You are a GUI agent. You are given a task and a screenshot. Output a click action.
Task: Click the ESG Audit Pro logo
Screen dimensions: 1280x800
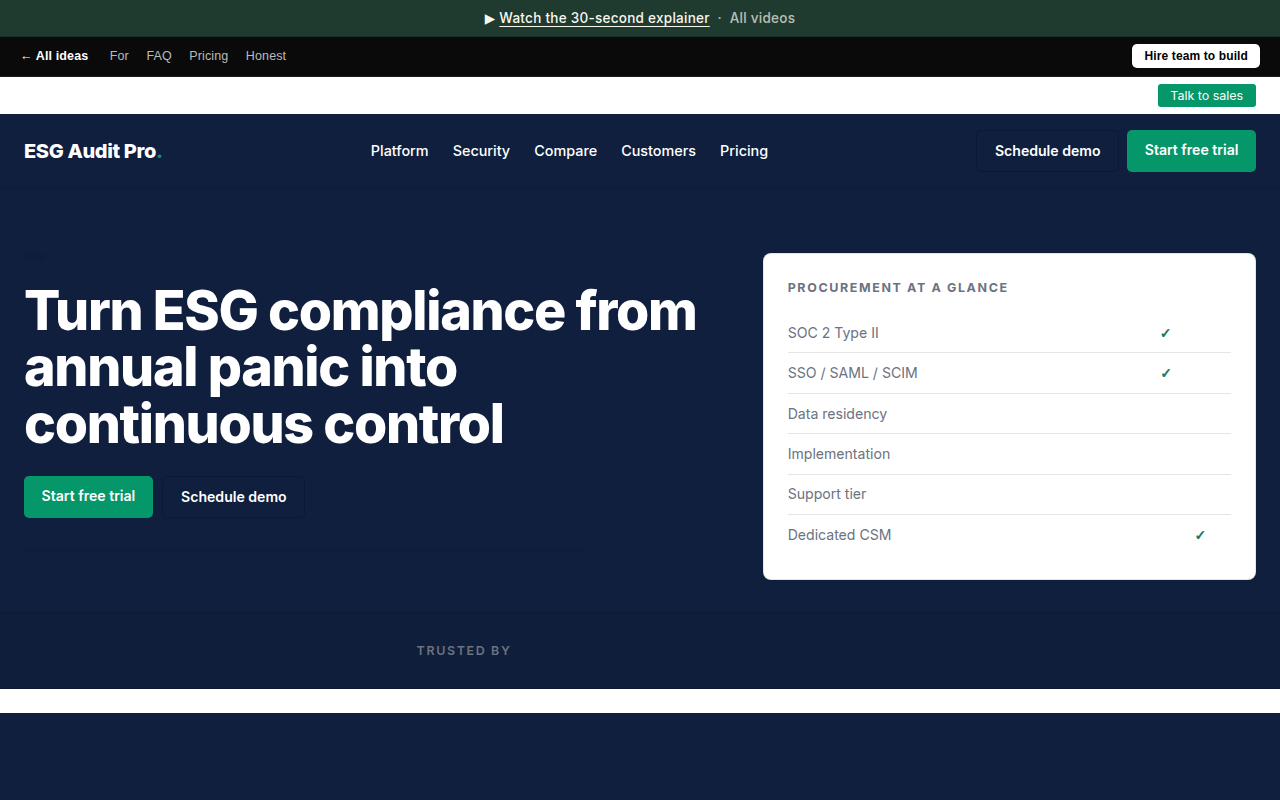[x=93, y=151]
